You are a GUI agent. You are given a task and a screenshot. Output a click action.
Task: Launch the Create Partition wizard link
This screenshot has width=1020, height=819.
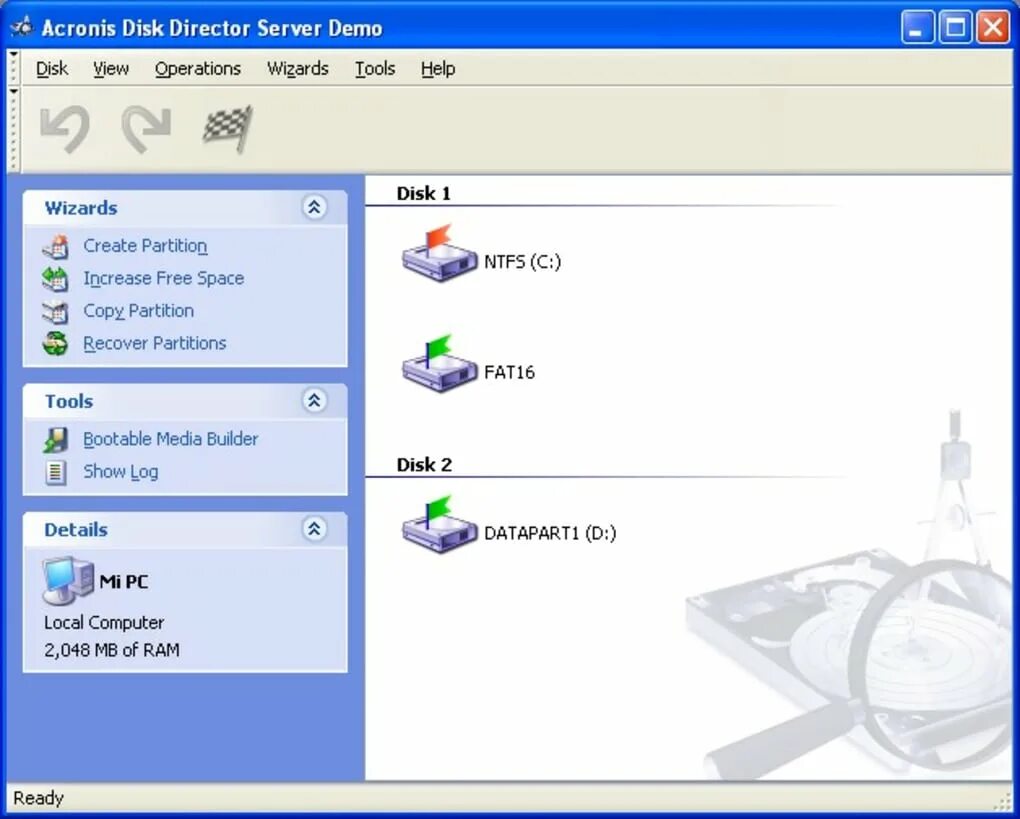coord(145,246)
